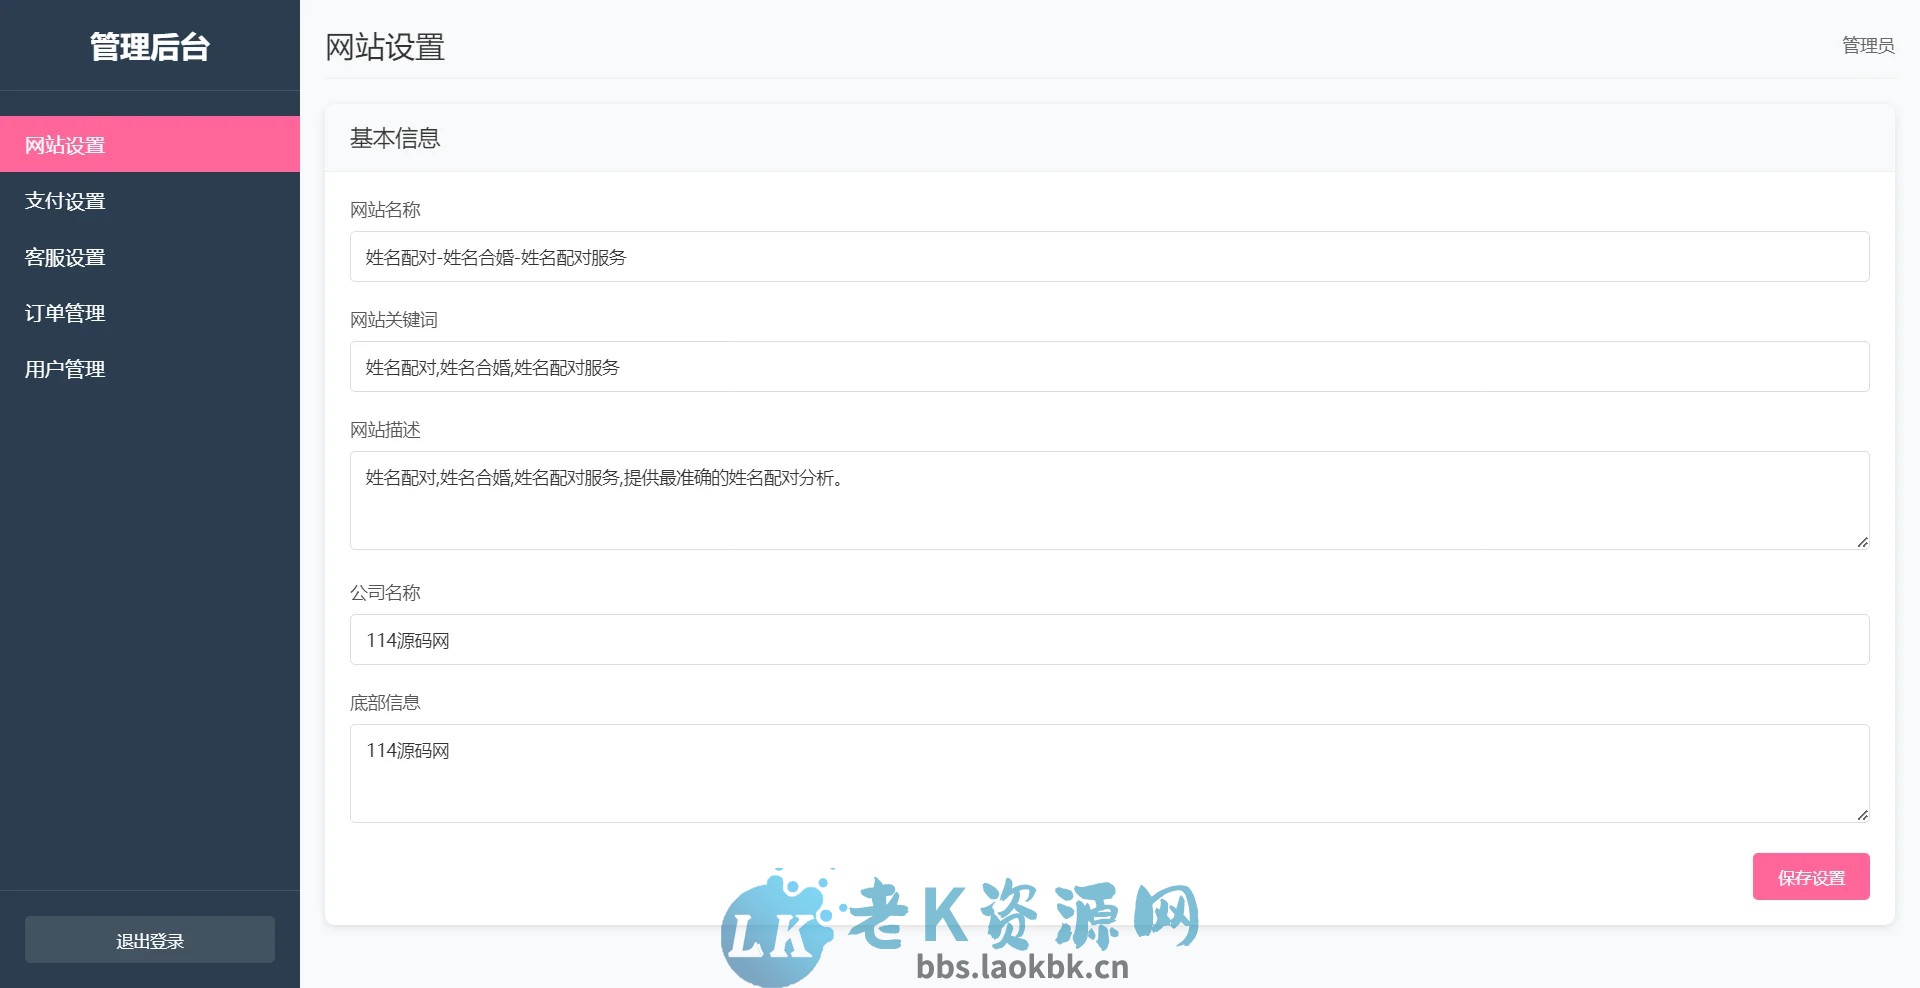Screen dimensions: 1920x988
Task: Click the 网站描述 field label
Action: (385, 430)
